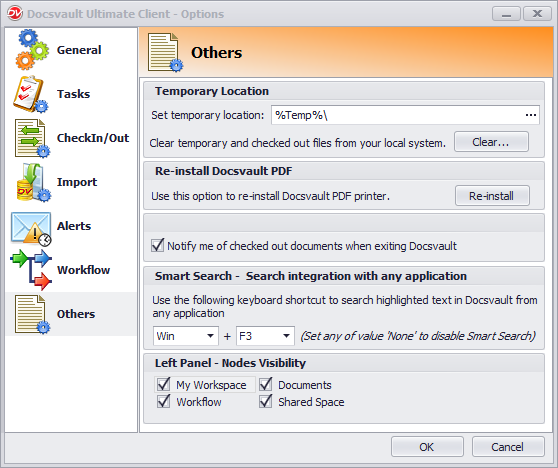Click the Others document icon in sidebar
Viewport: 558px width, 468px height.
[x=32, y=314]
